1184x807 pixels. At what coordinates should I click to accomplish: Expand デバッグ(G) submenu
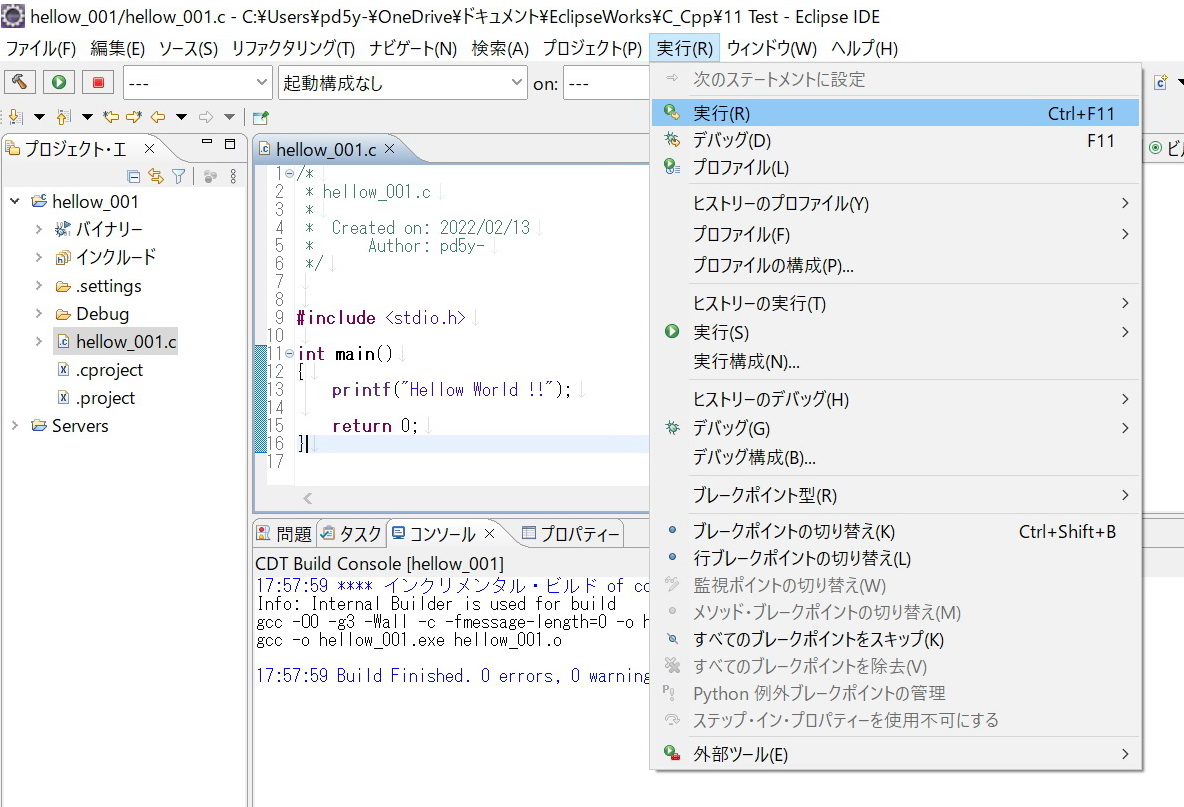coord(896,428)
